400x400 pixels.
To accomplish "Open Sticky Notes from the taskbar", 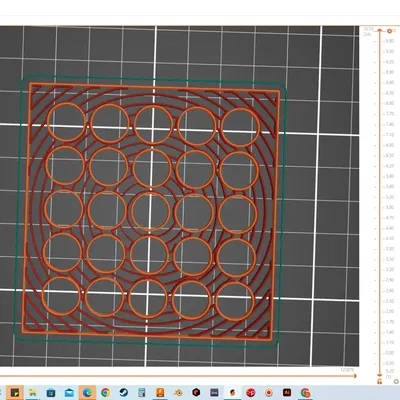I will (15, 392).
